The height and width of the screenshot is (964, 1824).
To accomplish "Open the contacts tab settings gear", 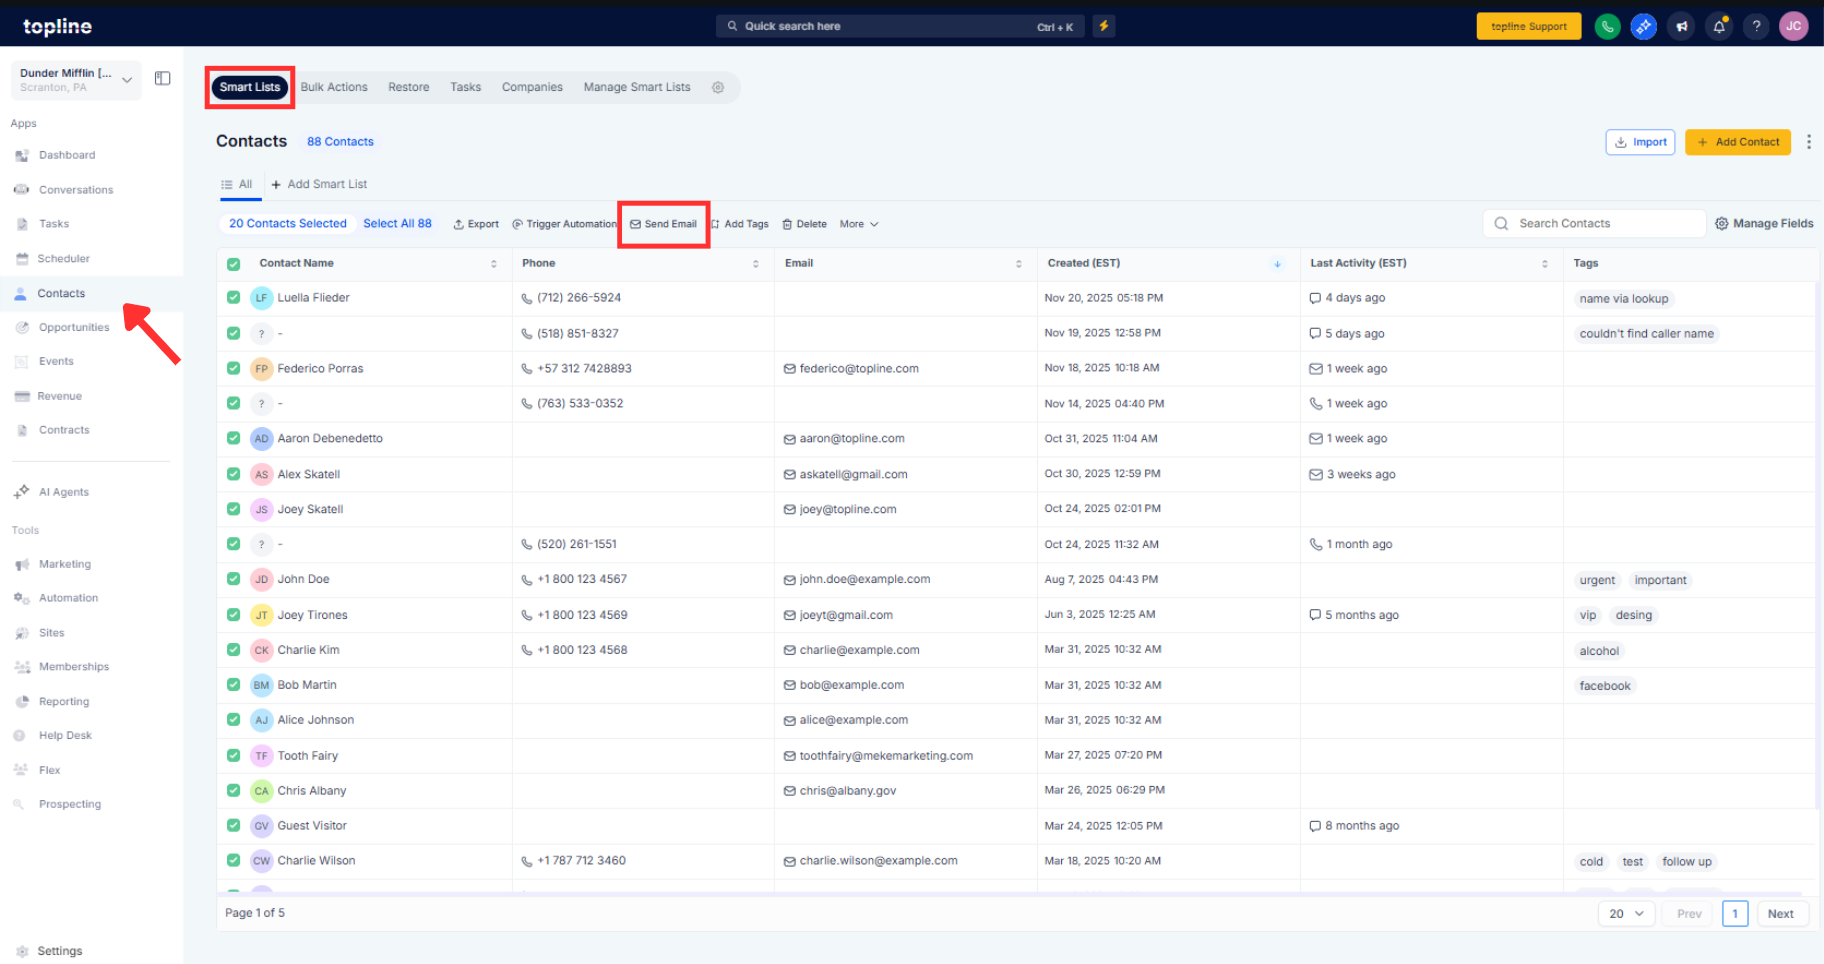I will (718, 87).
